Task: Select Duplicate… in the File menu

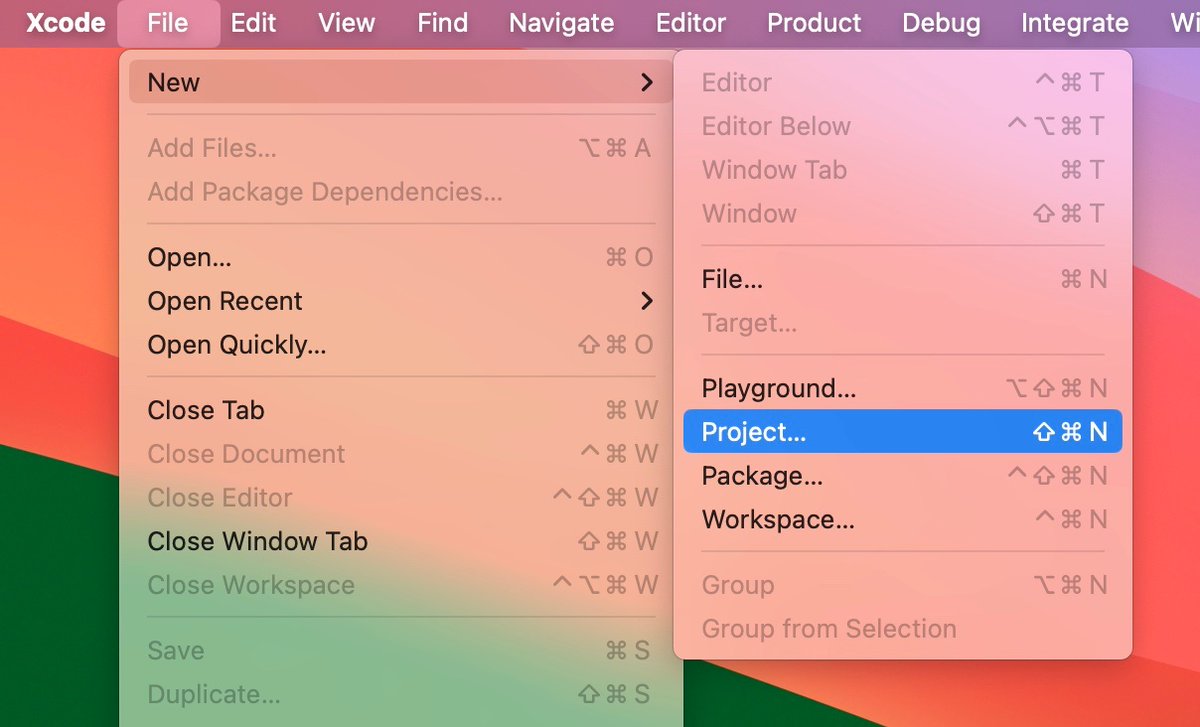Action: click(x=400, y=694)
